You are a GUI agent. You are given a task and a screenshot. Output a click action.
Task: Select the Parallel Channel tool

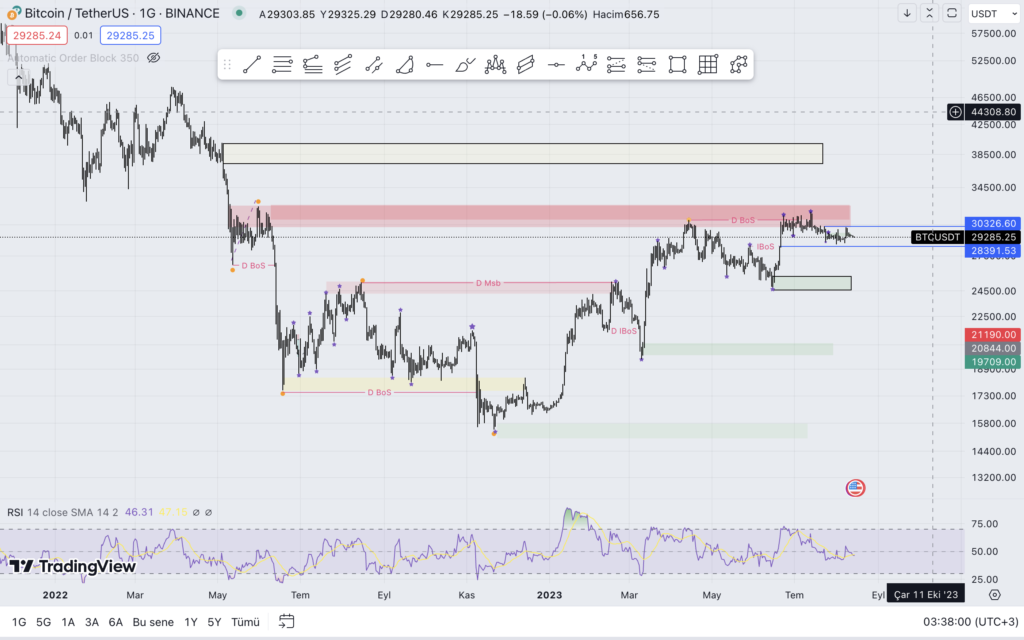point(526,65)
